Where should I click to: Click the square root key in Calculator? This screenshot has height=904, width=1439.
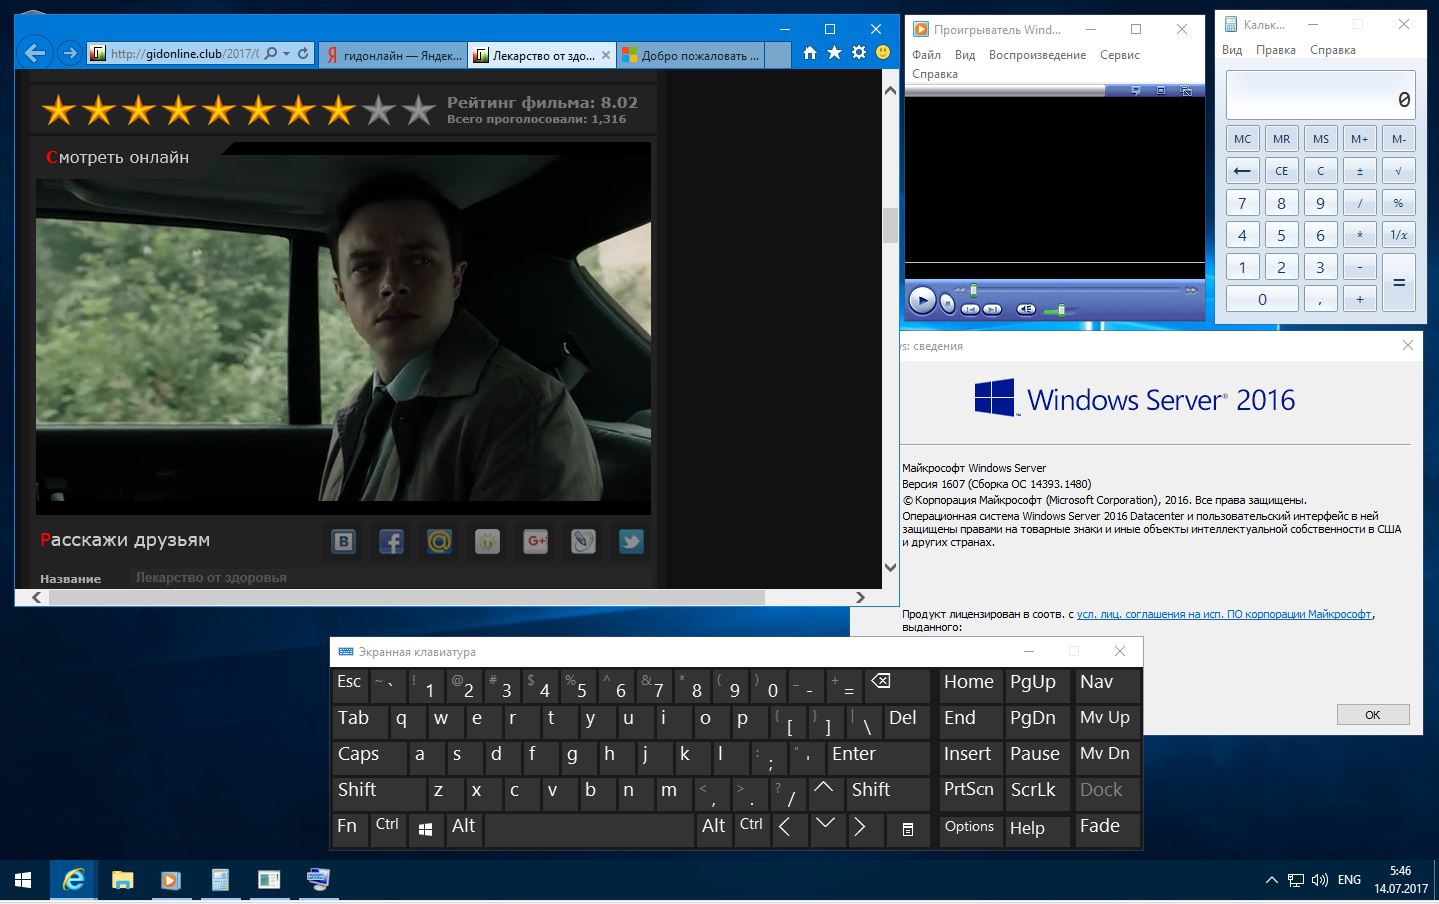pyautogui.click(x=1398, y=171)
